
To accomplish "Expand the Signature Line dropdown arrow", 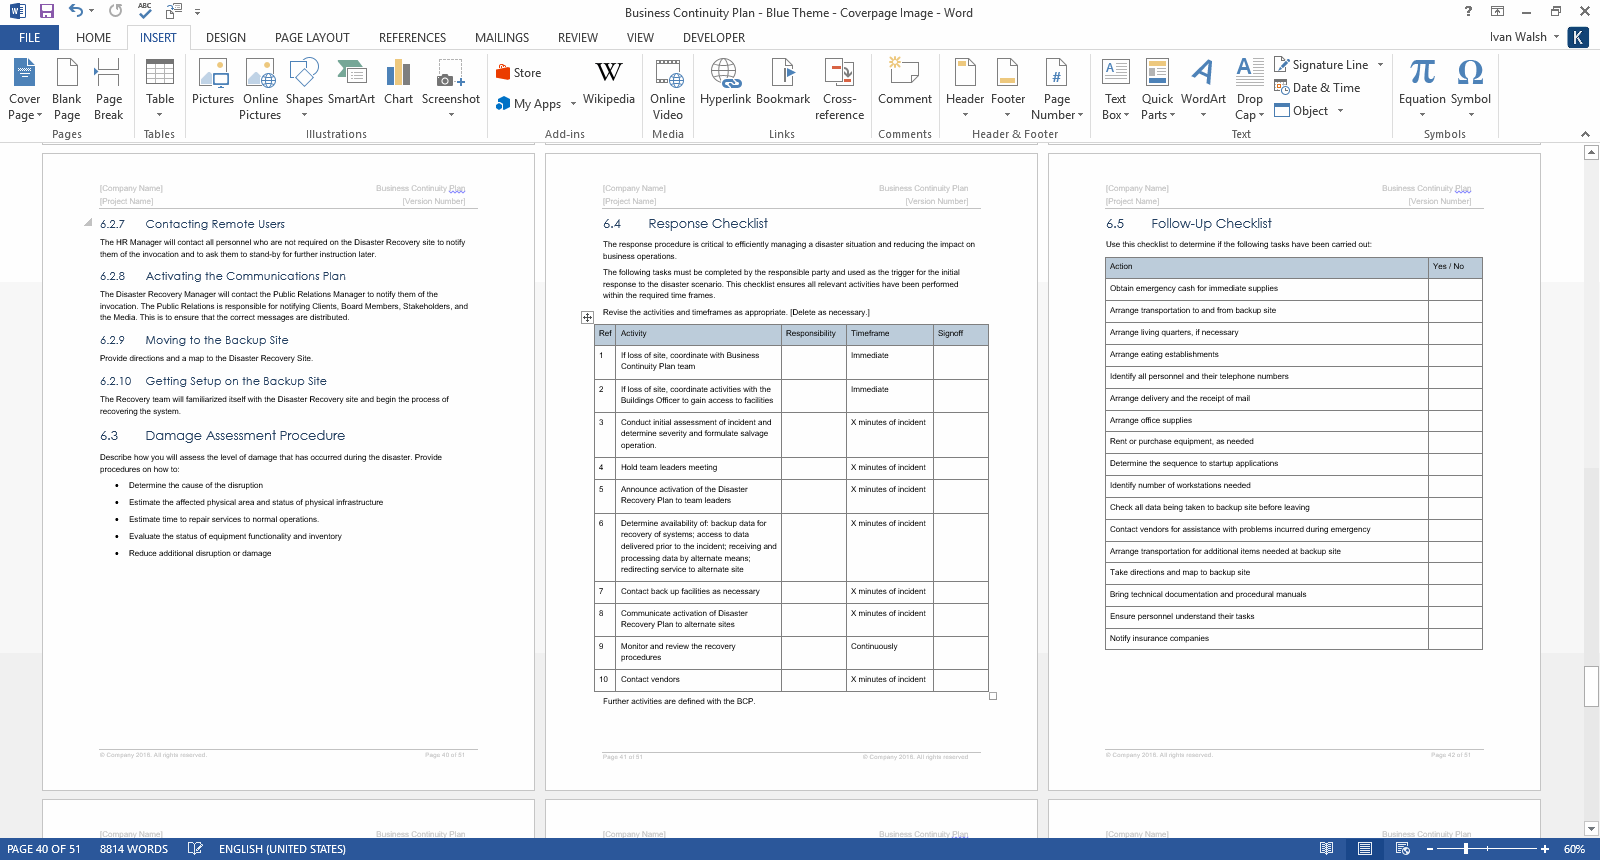I will pos(1381,65).
